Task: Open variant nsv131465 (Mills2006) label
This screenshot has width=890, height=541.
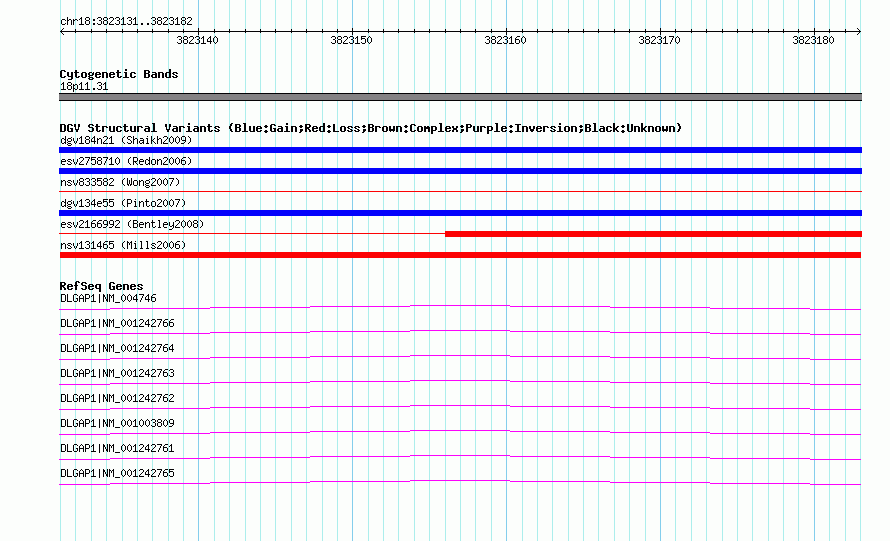Action: (x=123, y=245)
